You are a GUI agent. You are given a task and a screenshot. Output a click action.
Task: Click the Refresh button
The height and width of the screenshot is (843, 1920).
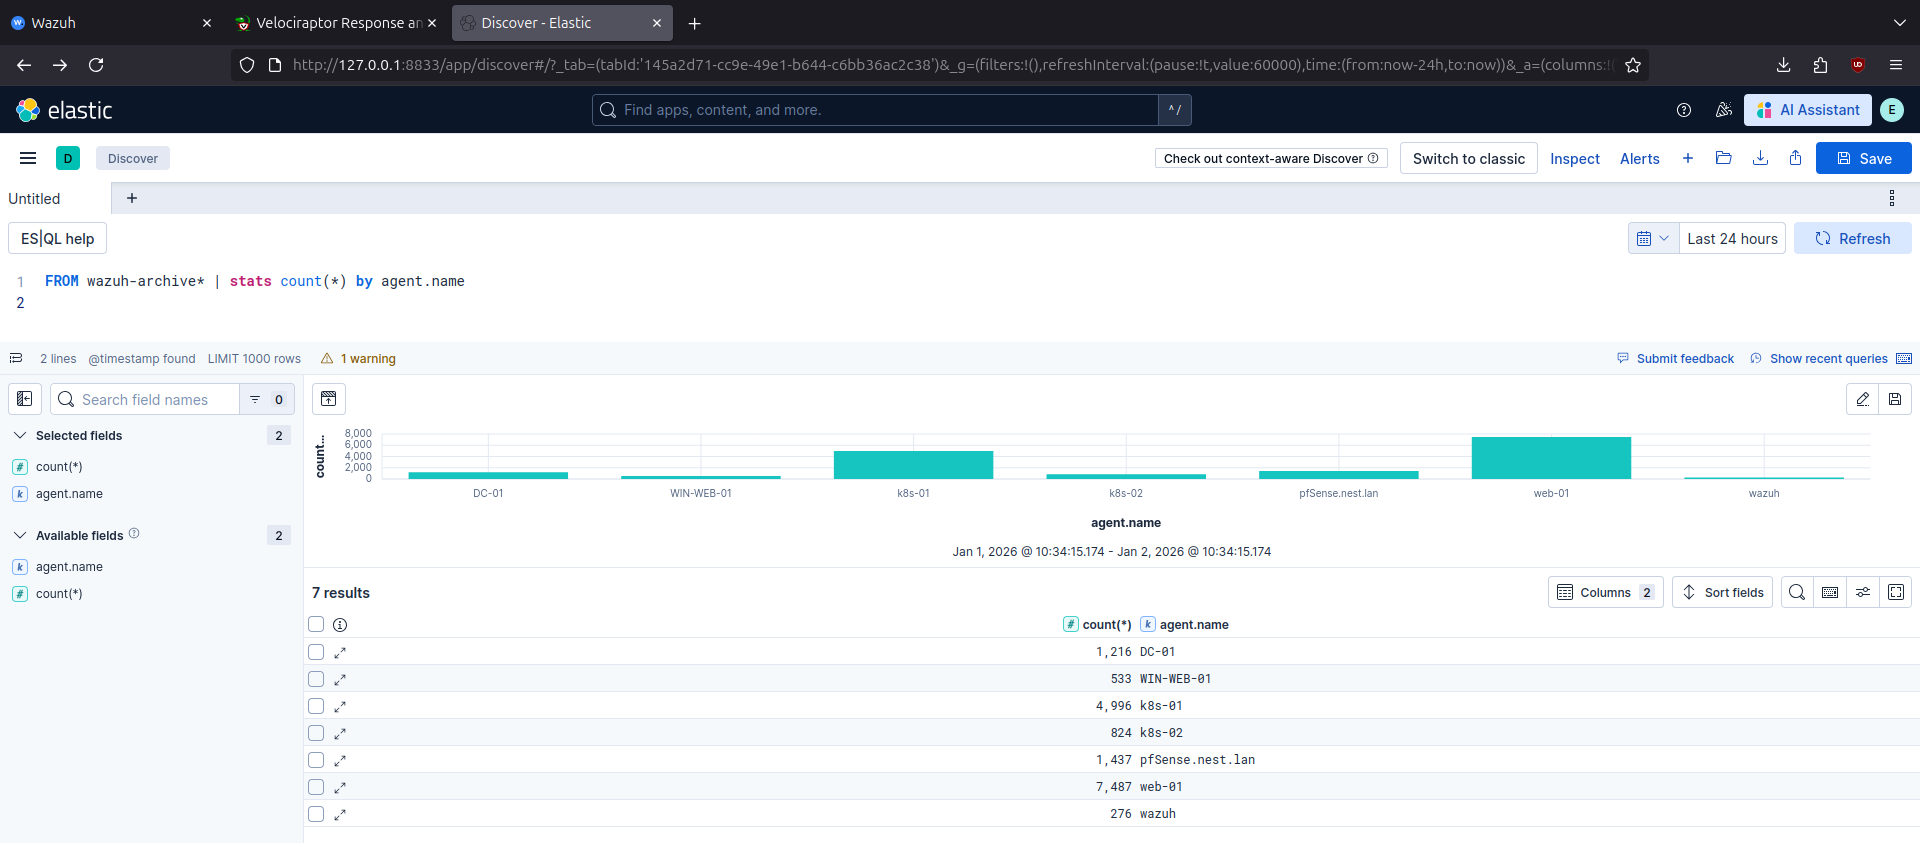[x=1852, y=238]
